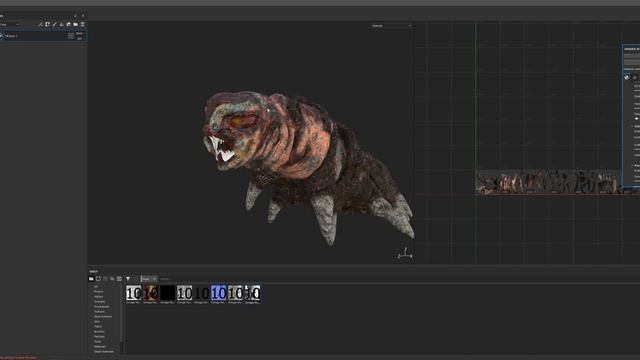Image resolution: width=640 pixels, height=360 pixels.
Task: Toggle shelf thumbnail grid size icon
Action: [x=119, y=279]
